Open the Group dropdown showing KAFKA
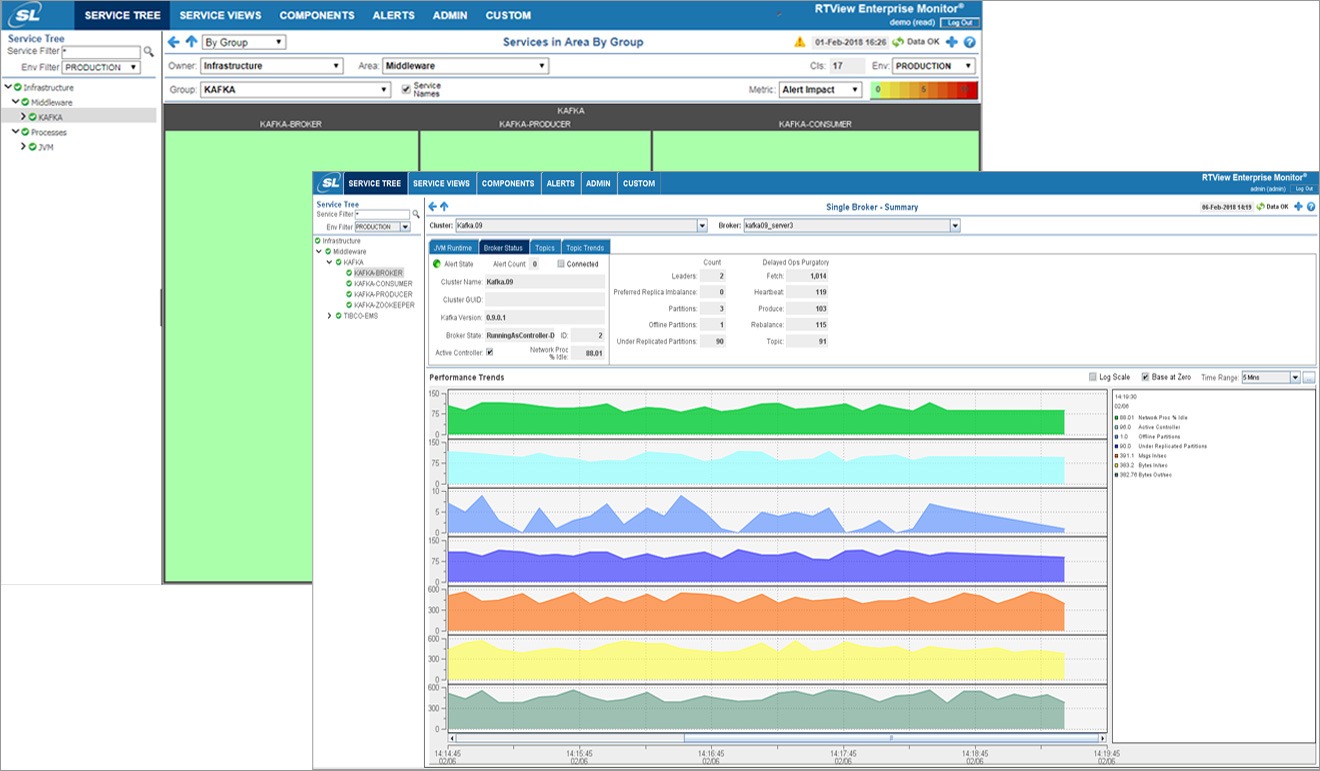 [x=295, y=89]
